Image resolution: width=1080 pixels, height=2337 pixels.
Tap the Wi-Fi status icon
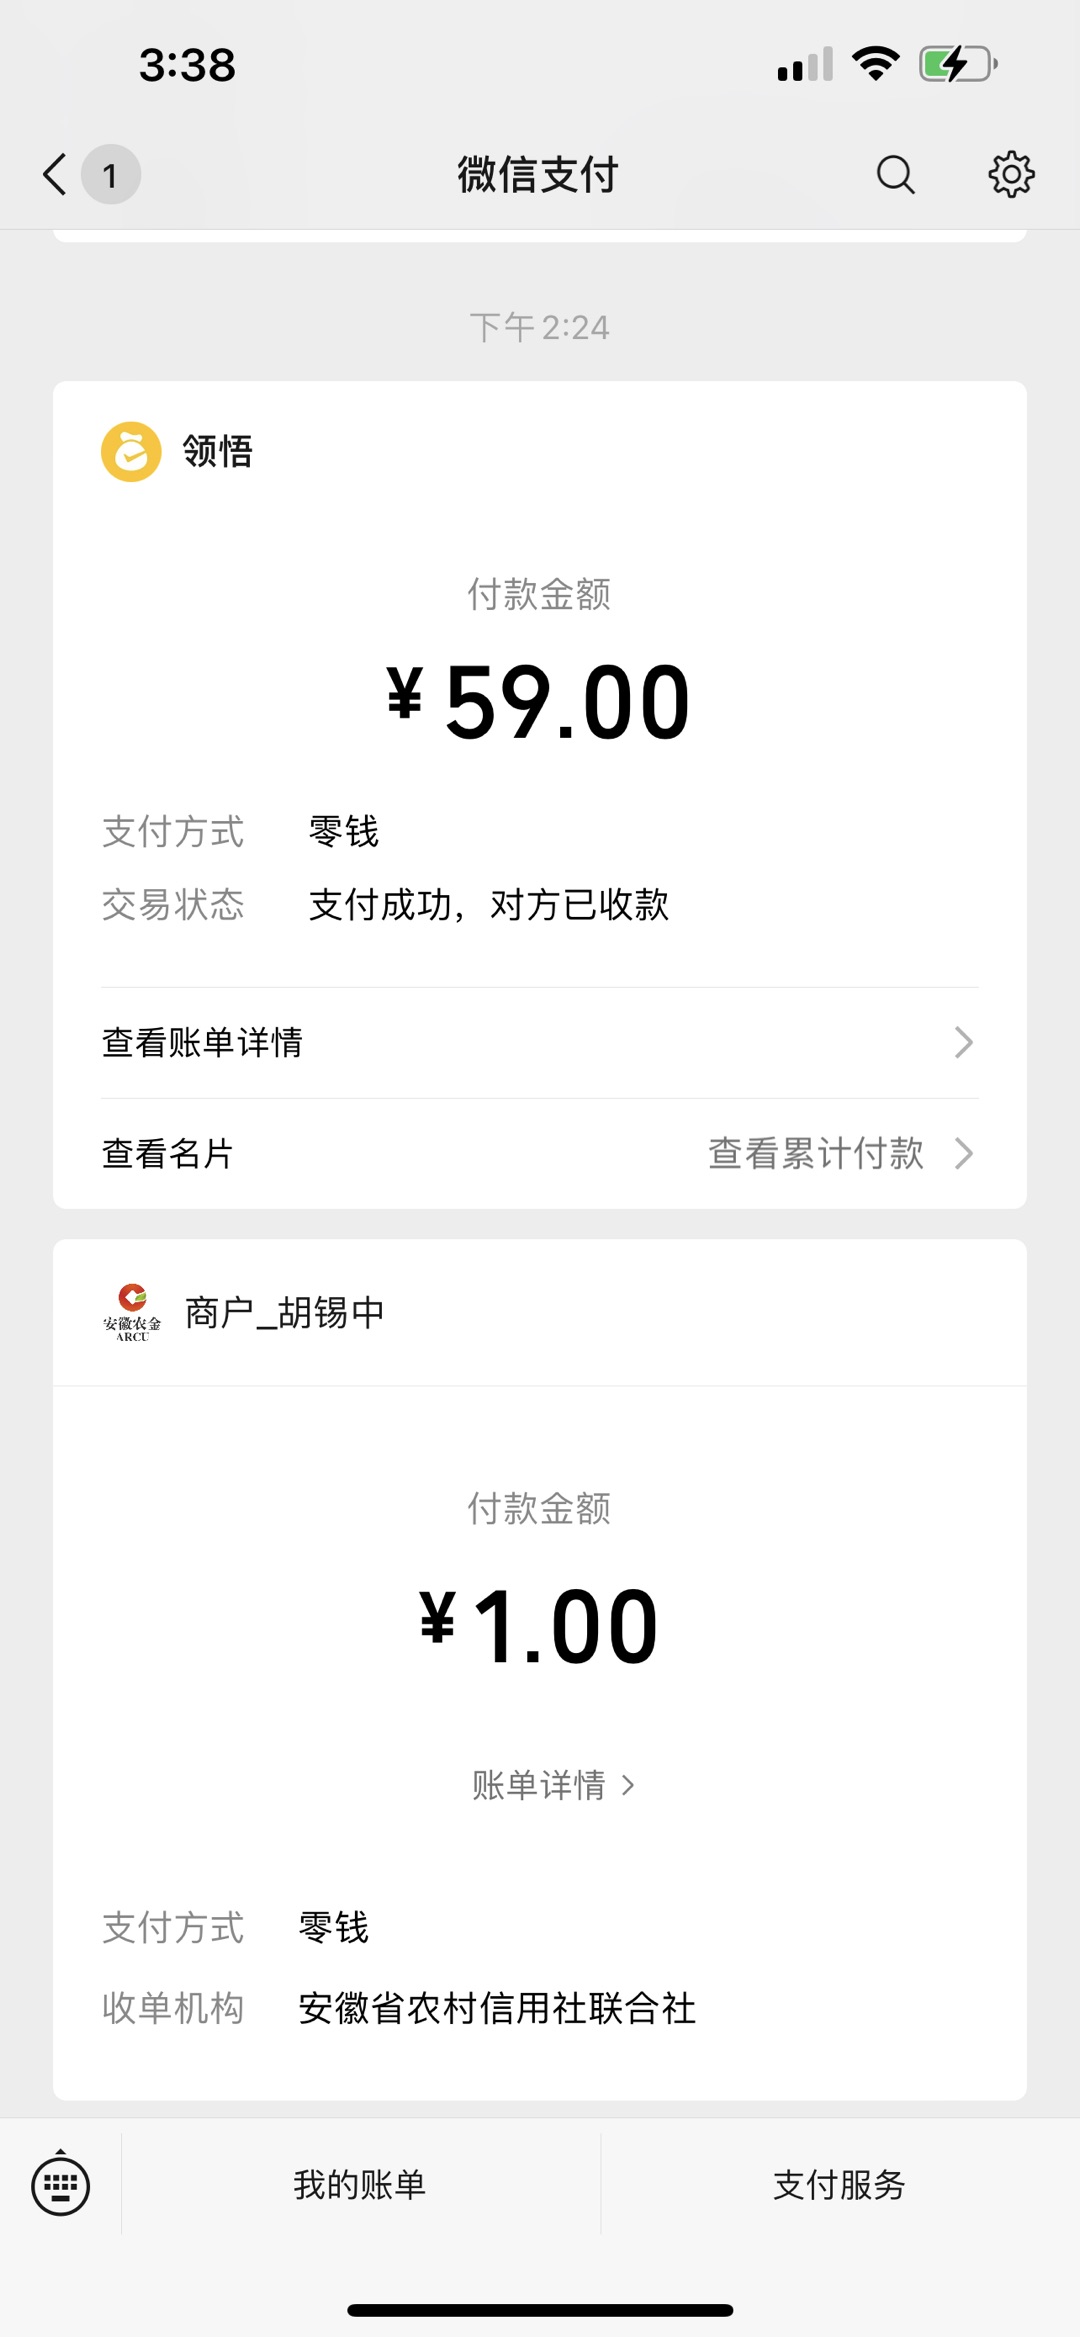coord(876,64)
